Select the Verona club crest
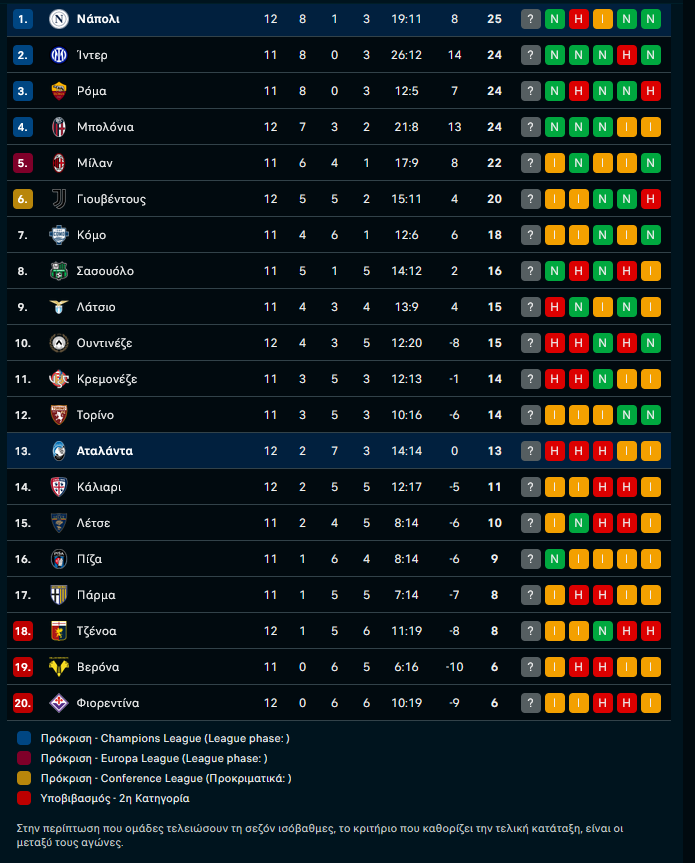The image size is (695, 863). (x=59, y=667)
